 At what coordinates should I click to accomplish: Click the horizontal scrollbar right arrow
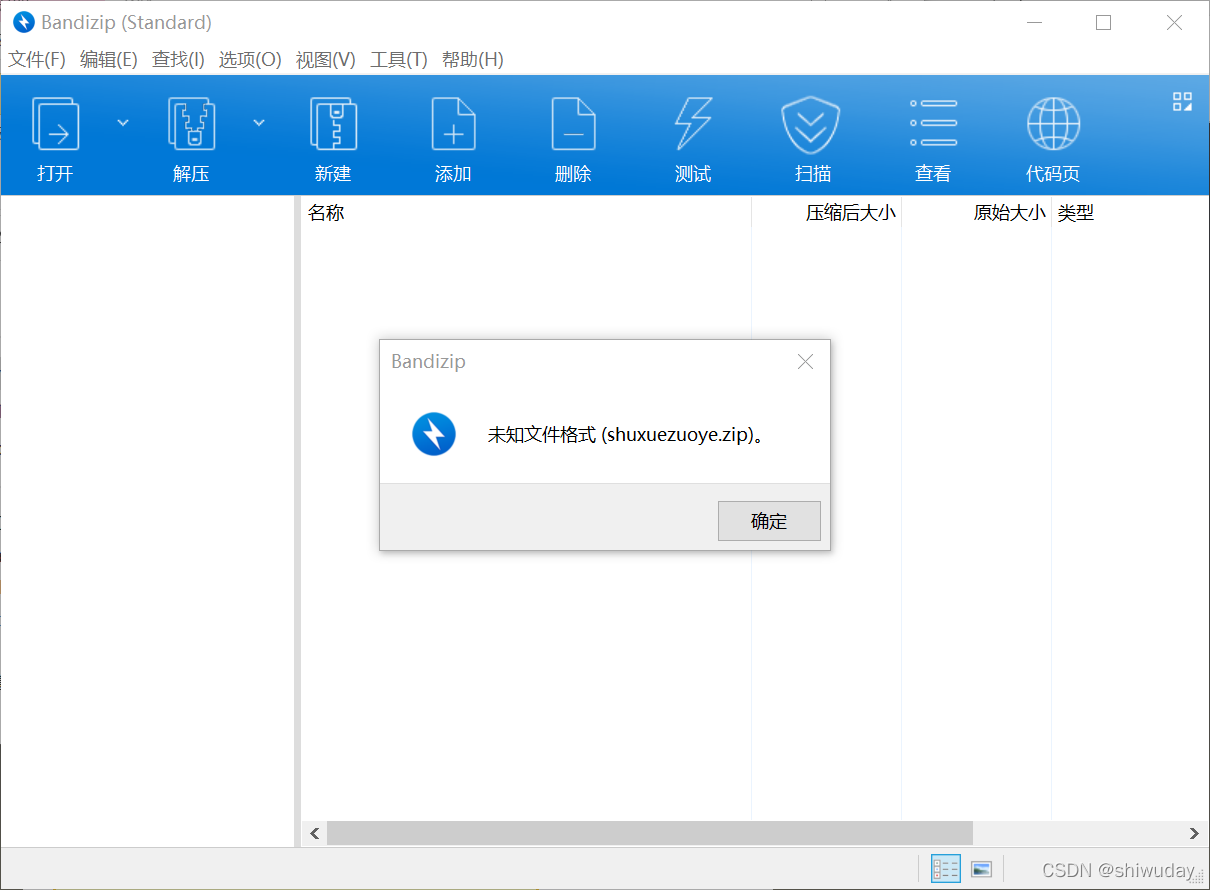[1194, 833]
